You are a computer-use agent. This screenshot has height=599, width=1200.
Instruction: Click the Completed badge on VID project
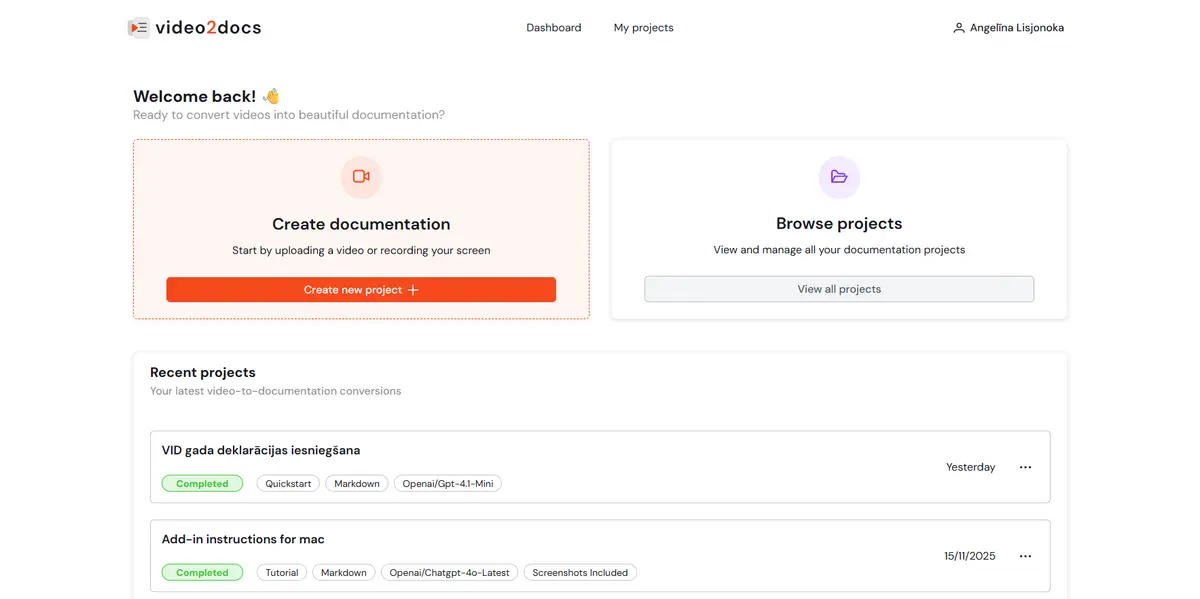(x=202, y=483)
